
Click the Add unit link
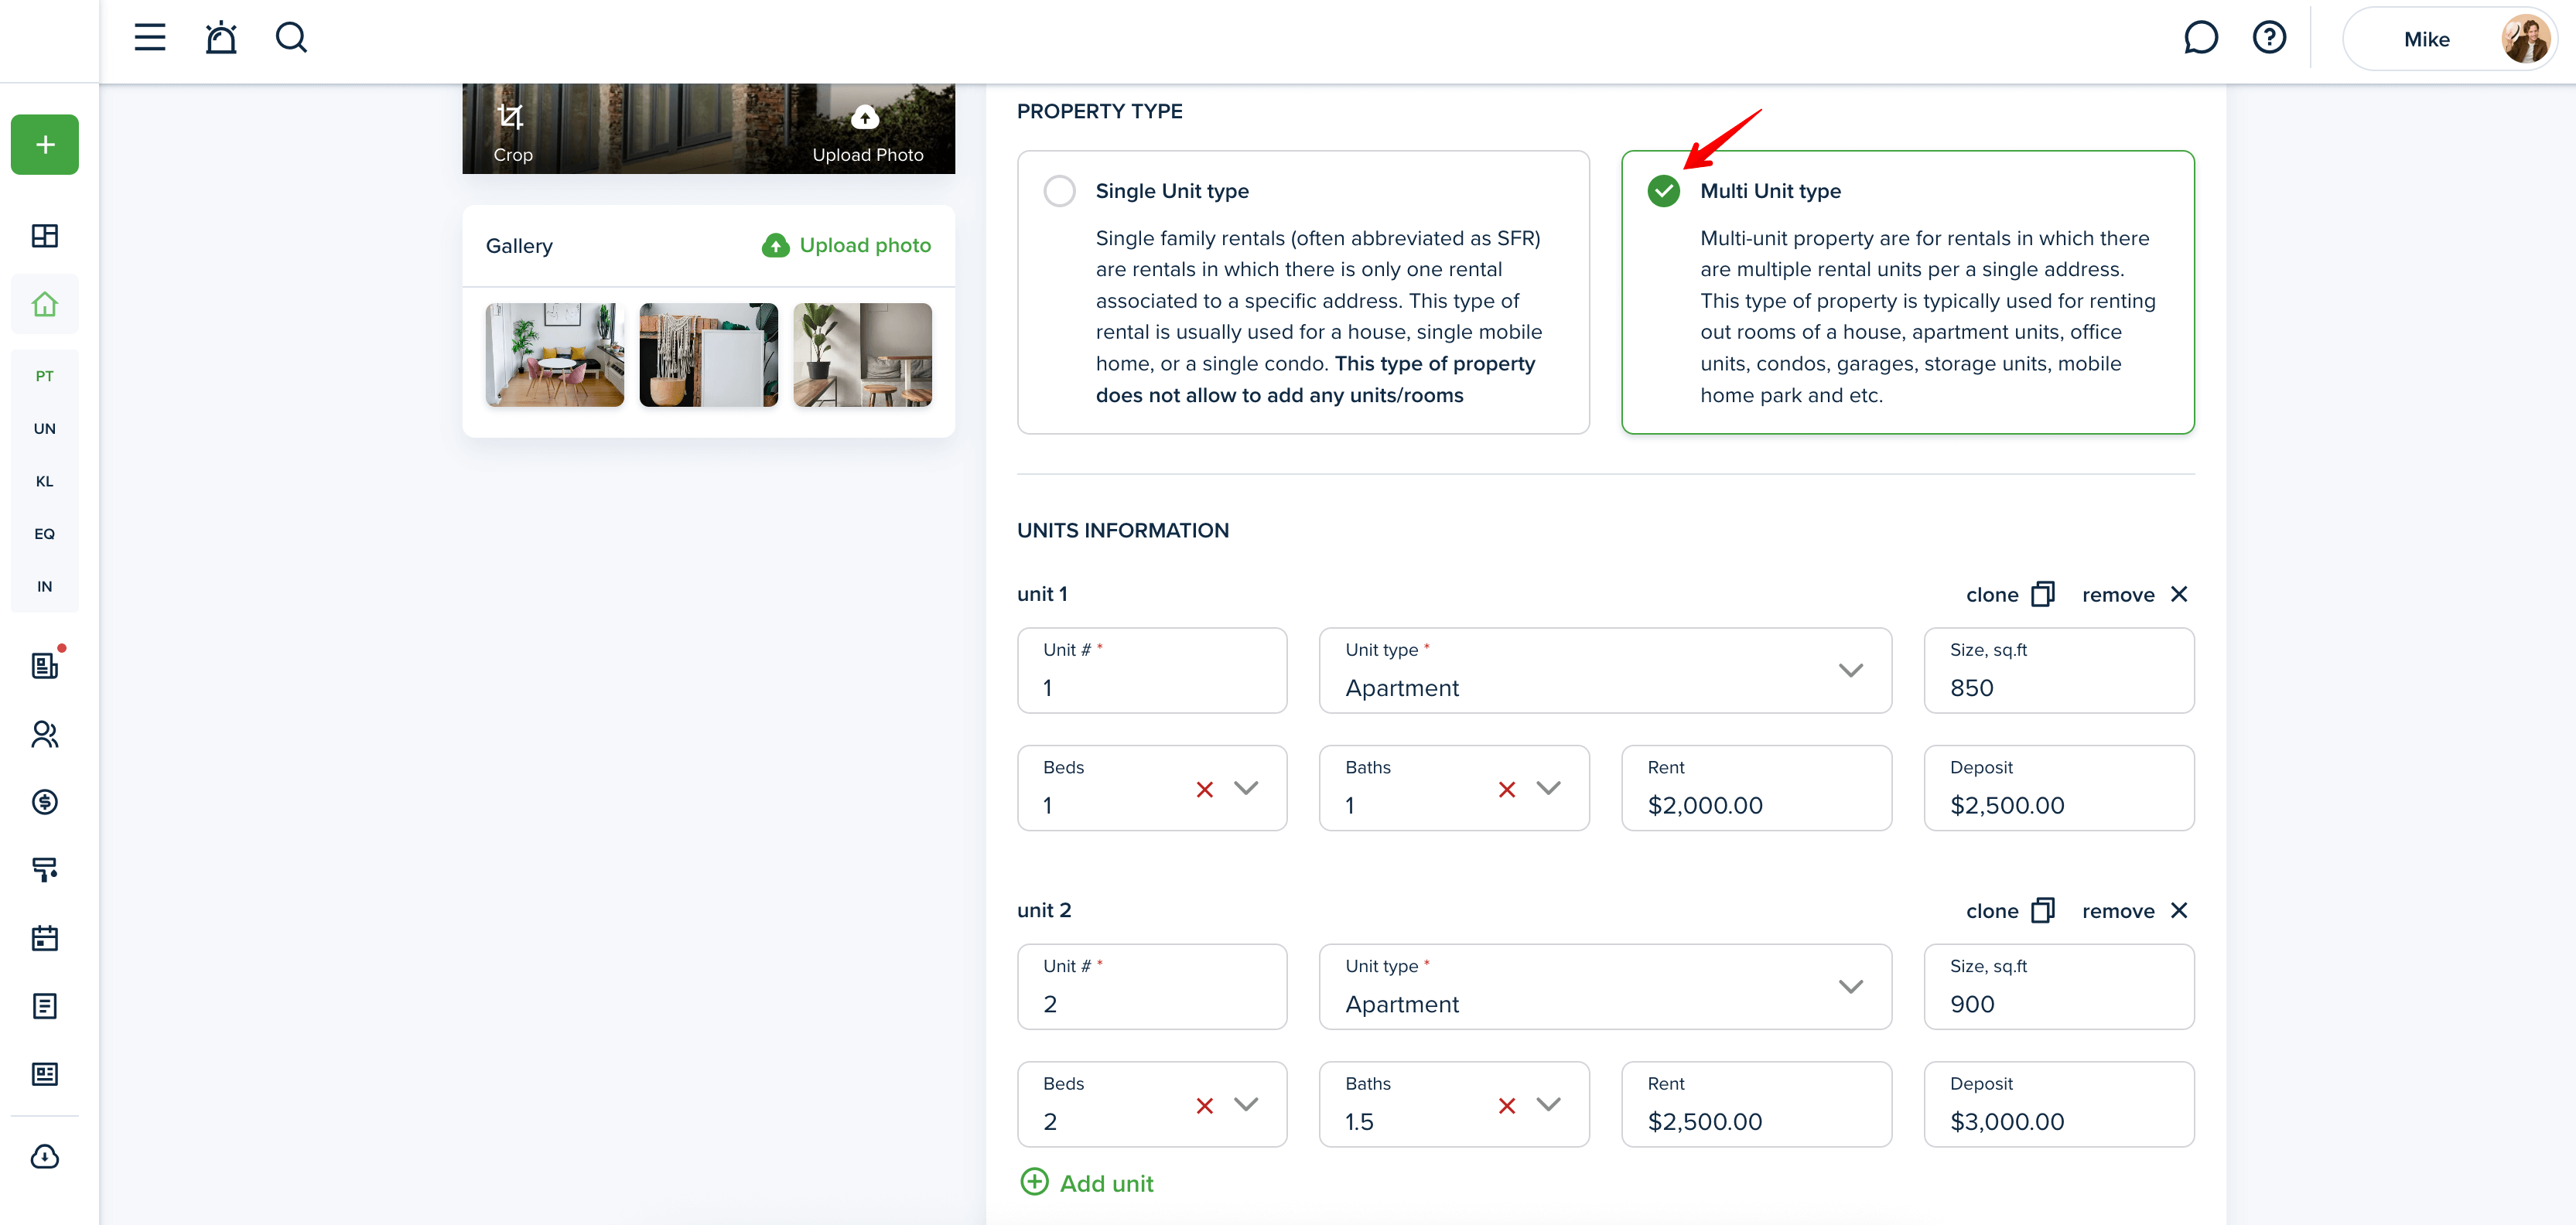(x=1087, y=1183)
